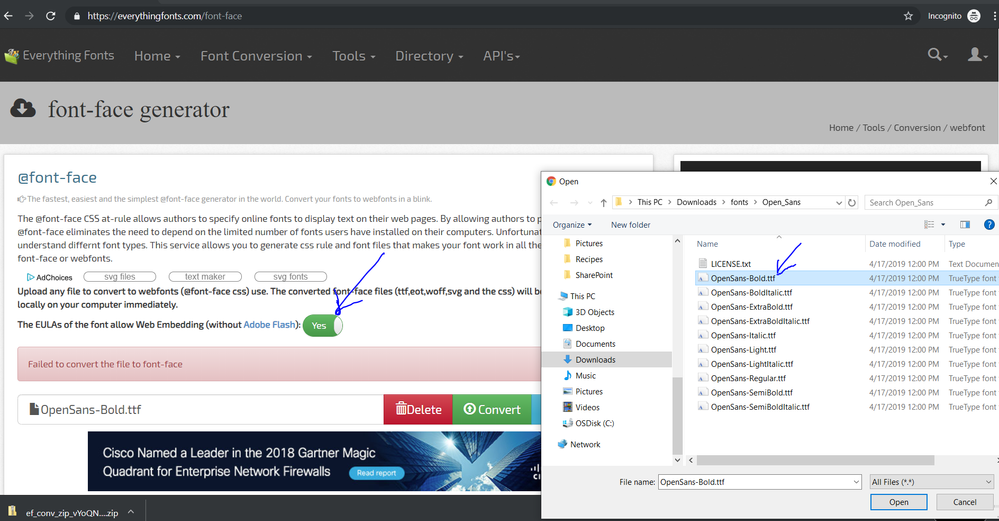
Task: Click the 'text maker' ad link
Action: (x=205, y=276)
